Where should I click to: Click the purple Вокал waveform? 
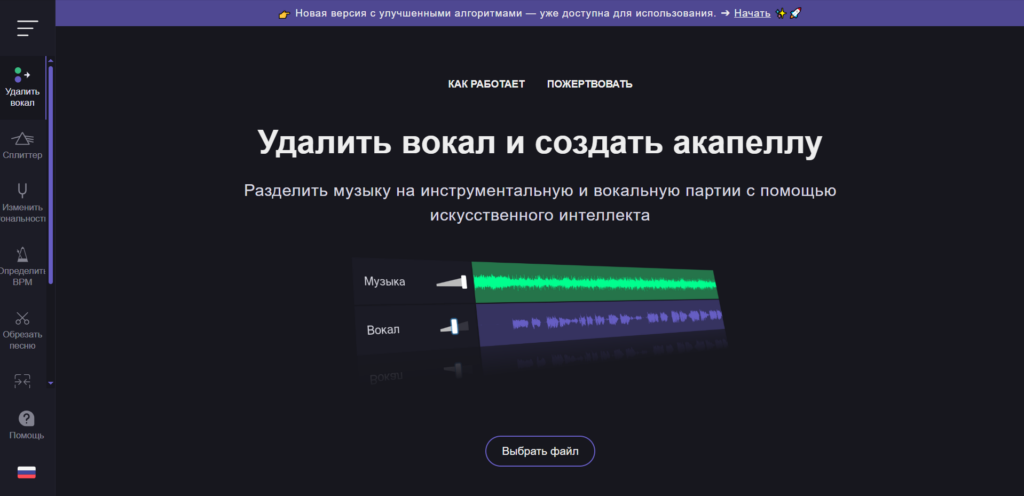[x=601, y=322]
